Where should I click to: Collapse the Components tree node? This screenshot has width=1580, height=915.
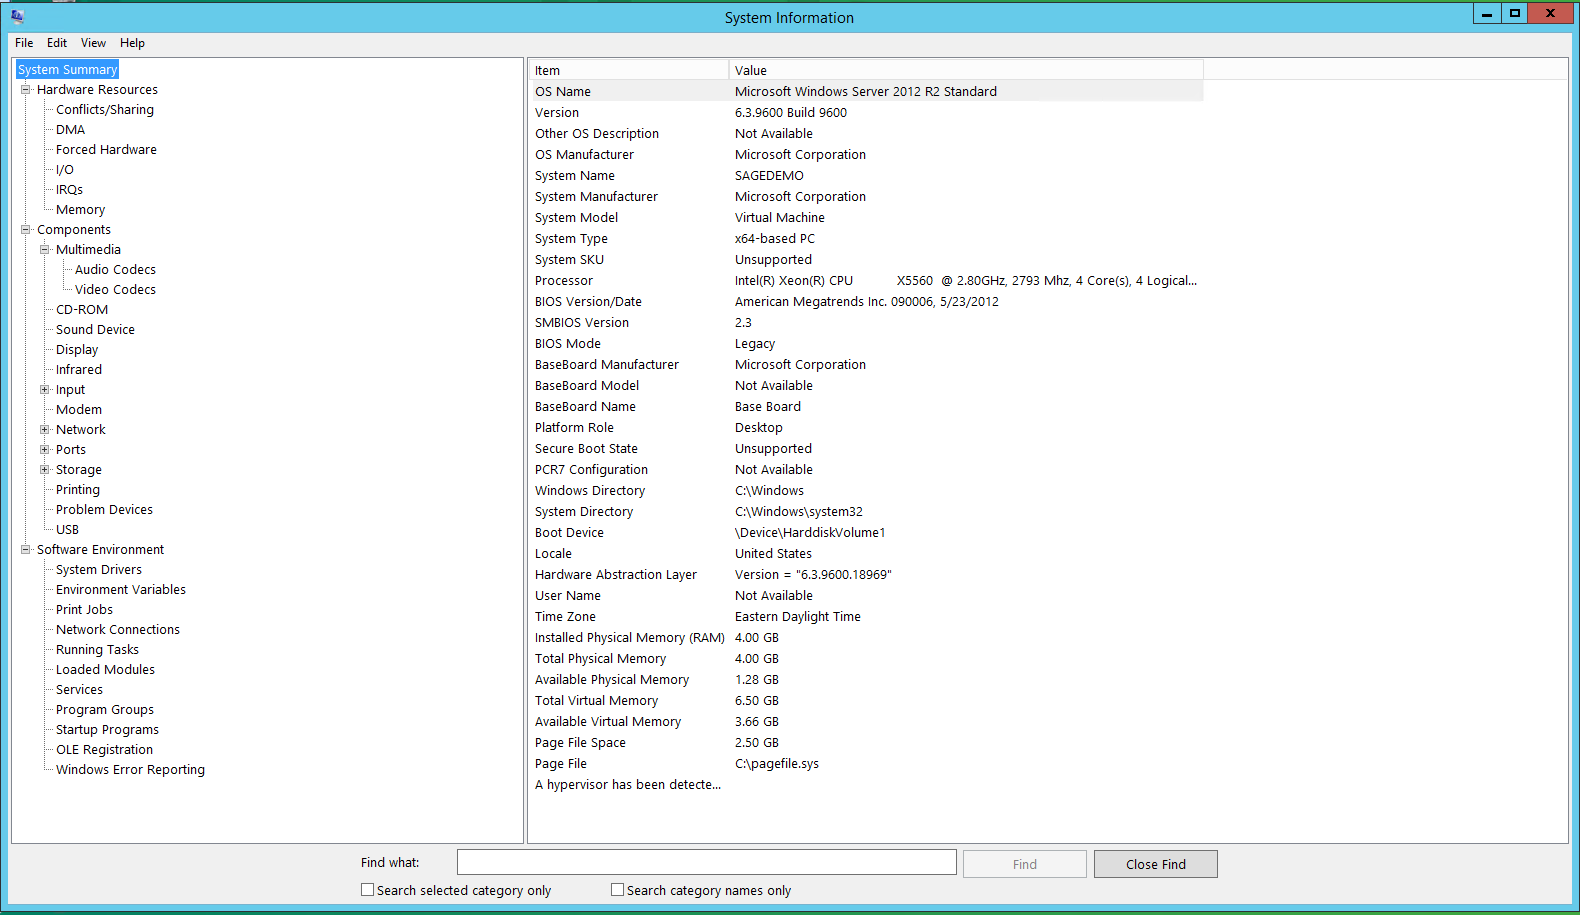pos(26,230)
